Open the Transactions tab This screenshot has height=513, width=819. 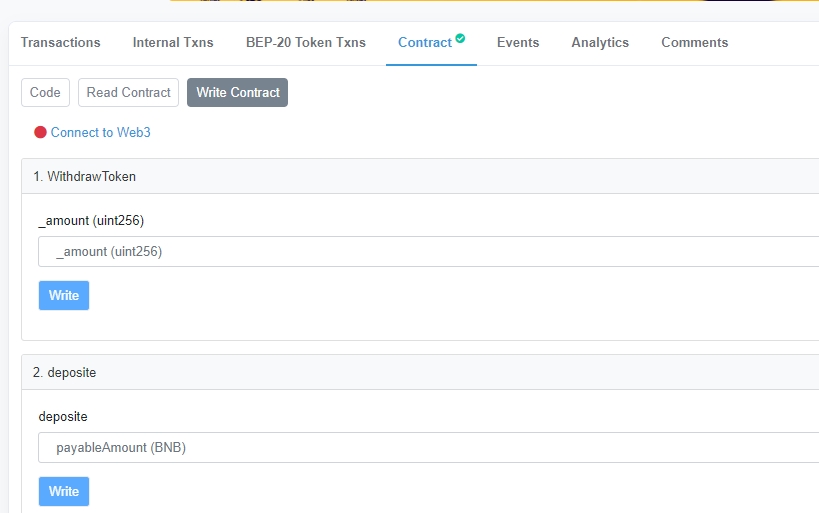tap(60, 43)
